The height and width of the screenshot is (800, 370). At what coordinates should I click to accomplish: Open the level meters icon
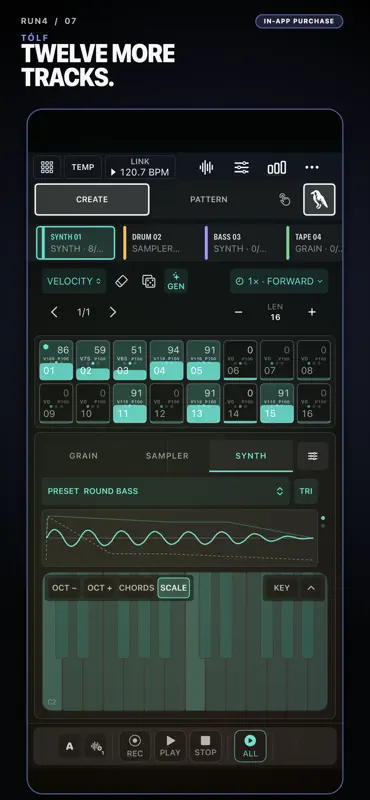277,167
